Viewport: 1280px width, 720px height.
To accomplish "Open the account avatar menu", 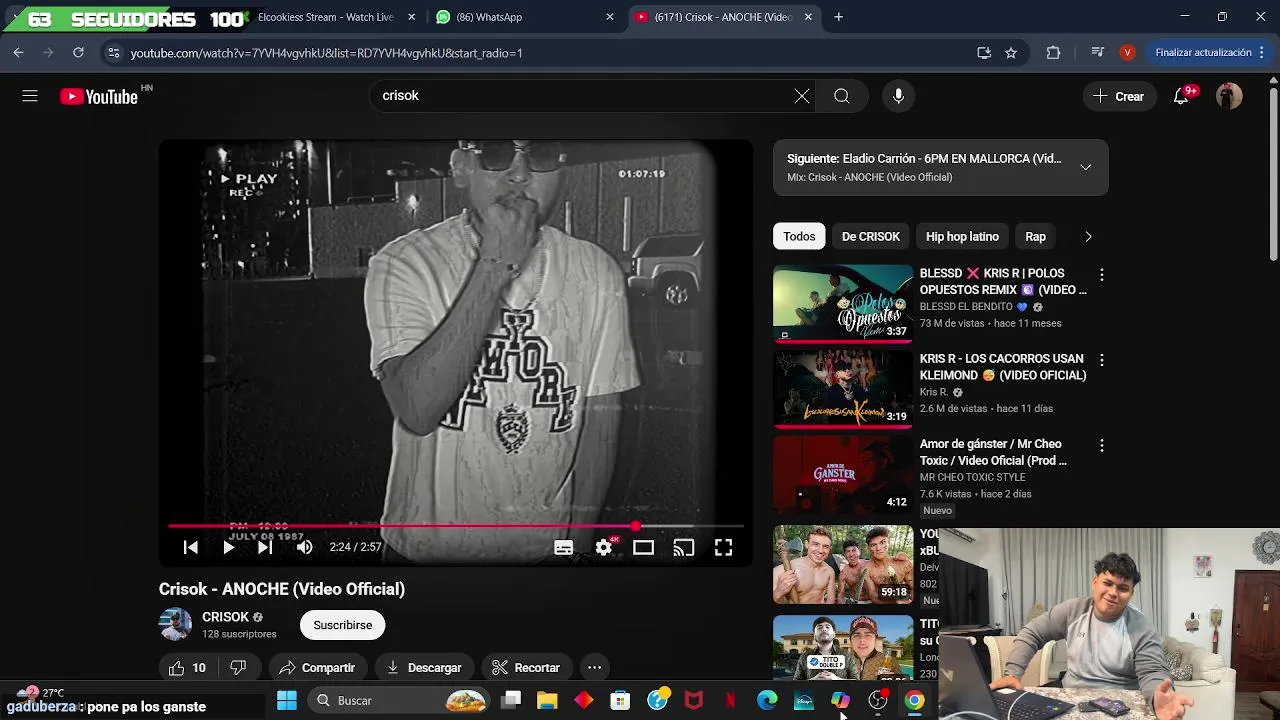I will pyautogui.click(x=1229, y=96).
